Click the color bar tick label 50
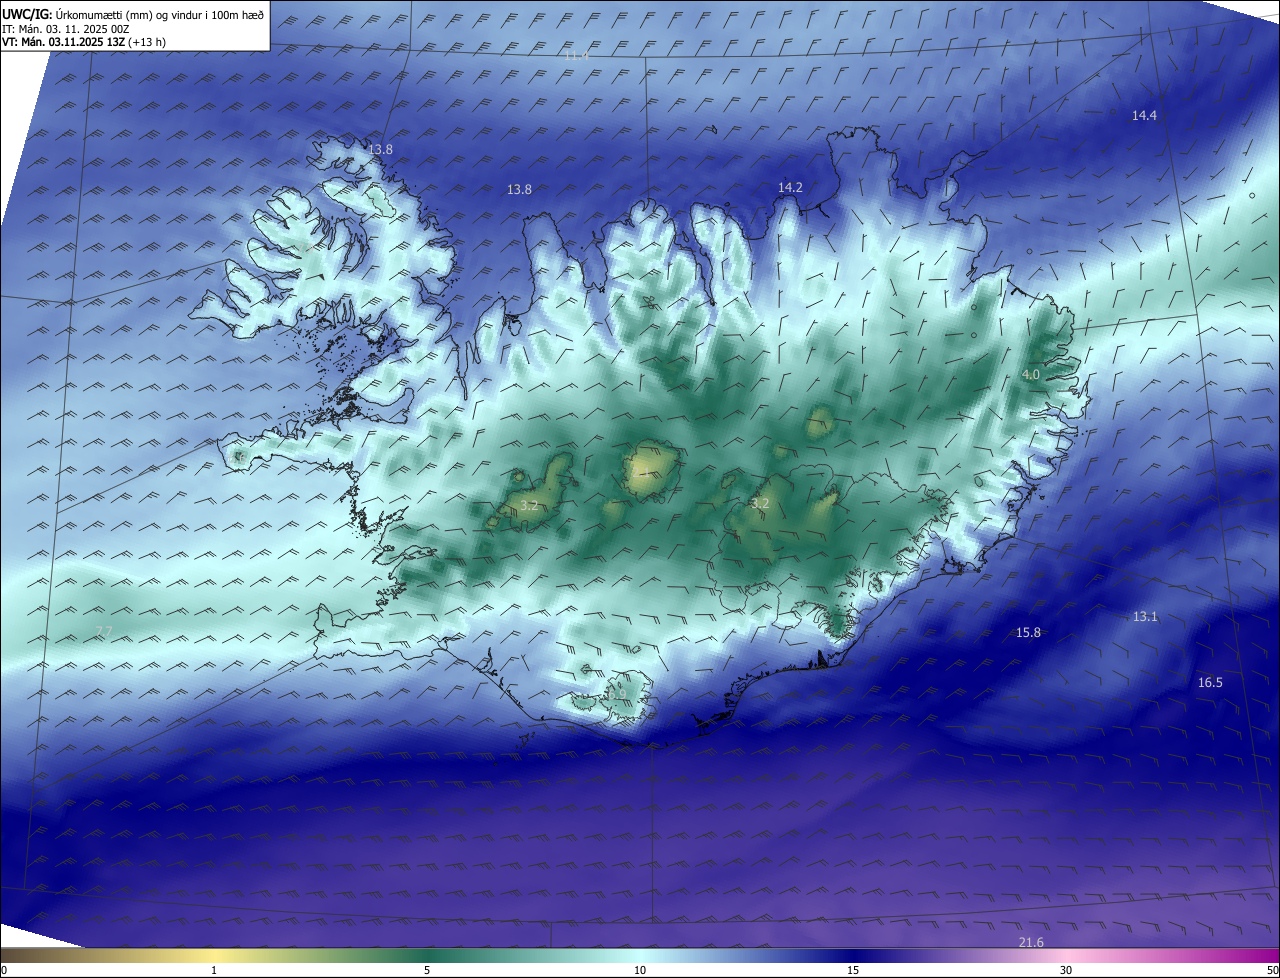This screenshot has height=978, width=1280. tap(1272, 971)
